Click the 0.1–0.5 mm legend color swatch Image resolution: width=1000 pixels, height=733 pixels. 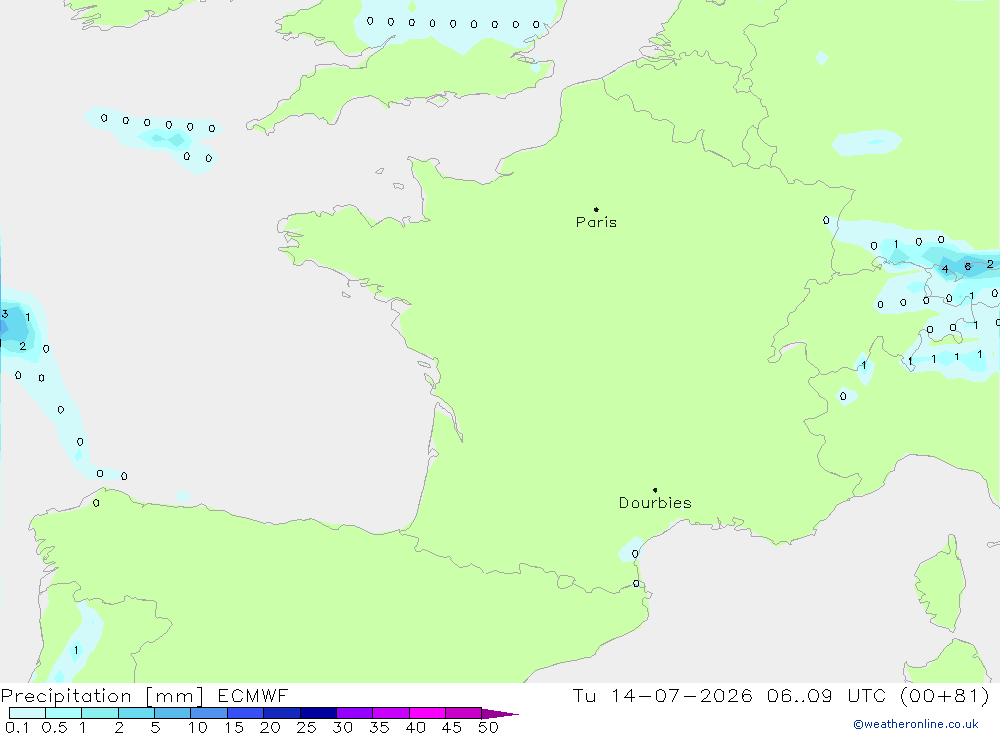(x=27, y=713)
